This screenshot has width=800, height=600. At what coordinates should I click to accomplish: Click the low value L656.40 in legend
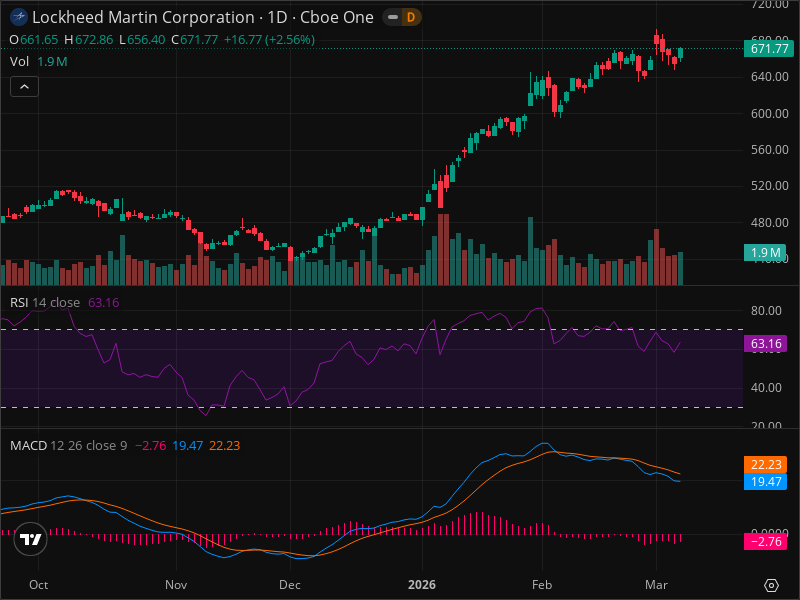[x=142, y=40]
